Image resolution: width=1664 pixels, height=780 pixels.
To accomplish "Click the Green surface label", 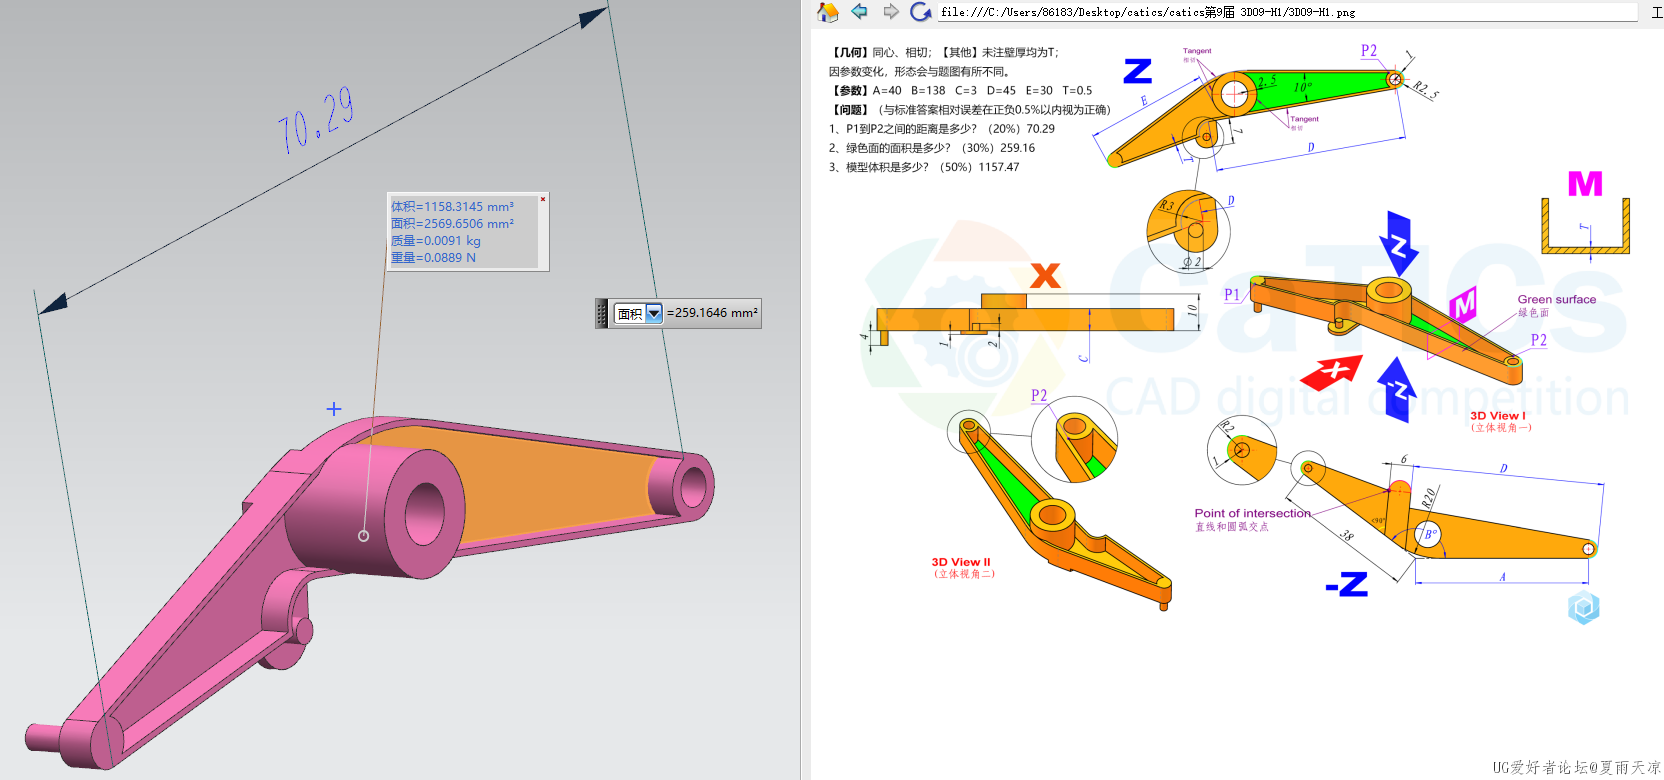I will [1557, 299].
